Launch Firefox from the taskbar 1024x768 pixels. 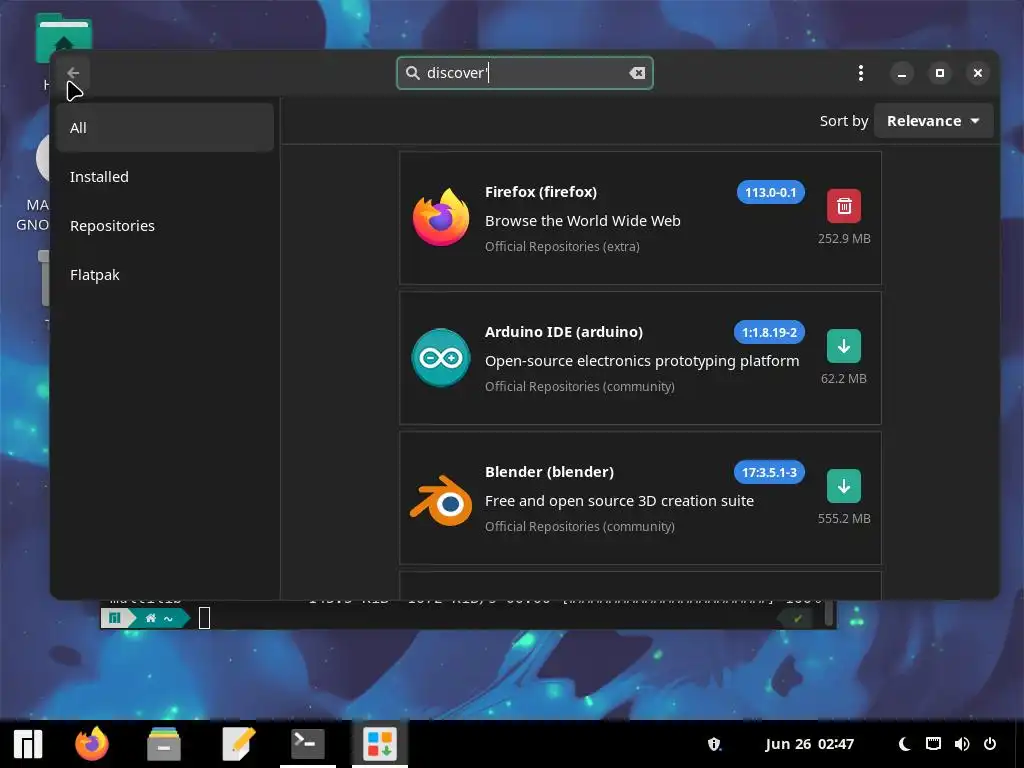tap(91, 744)
